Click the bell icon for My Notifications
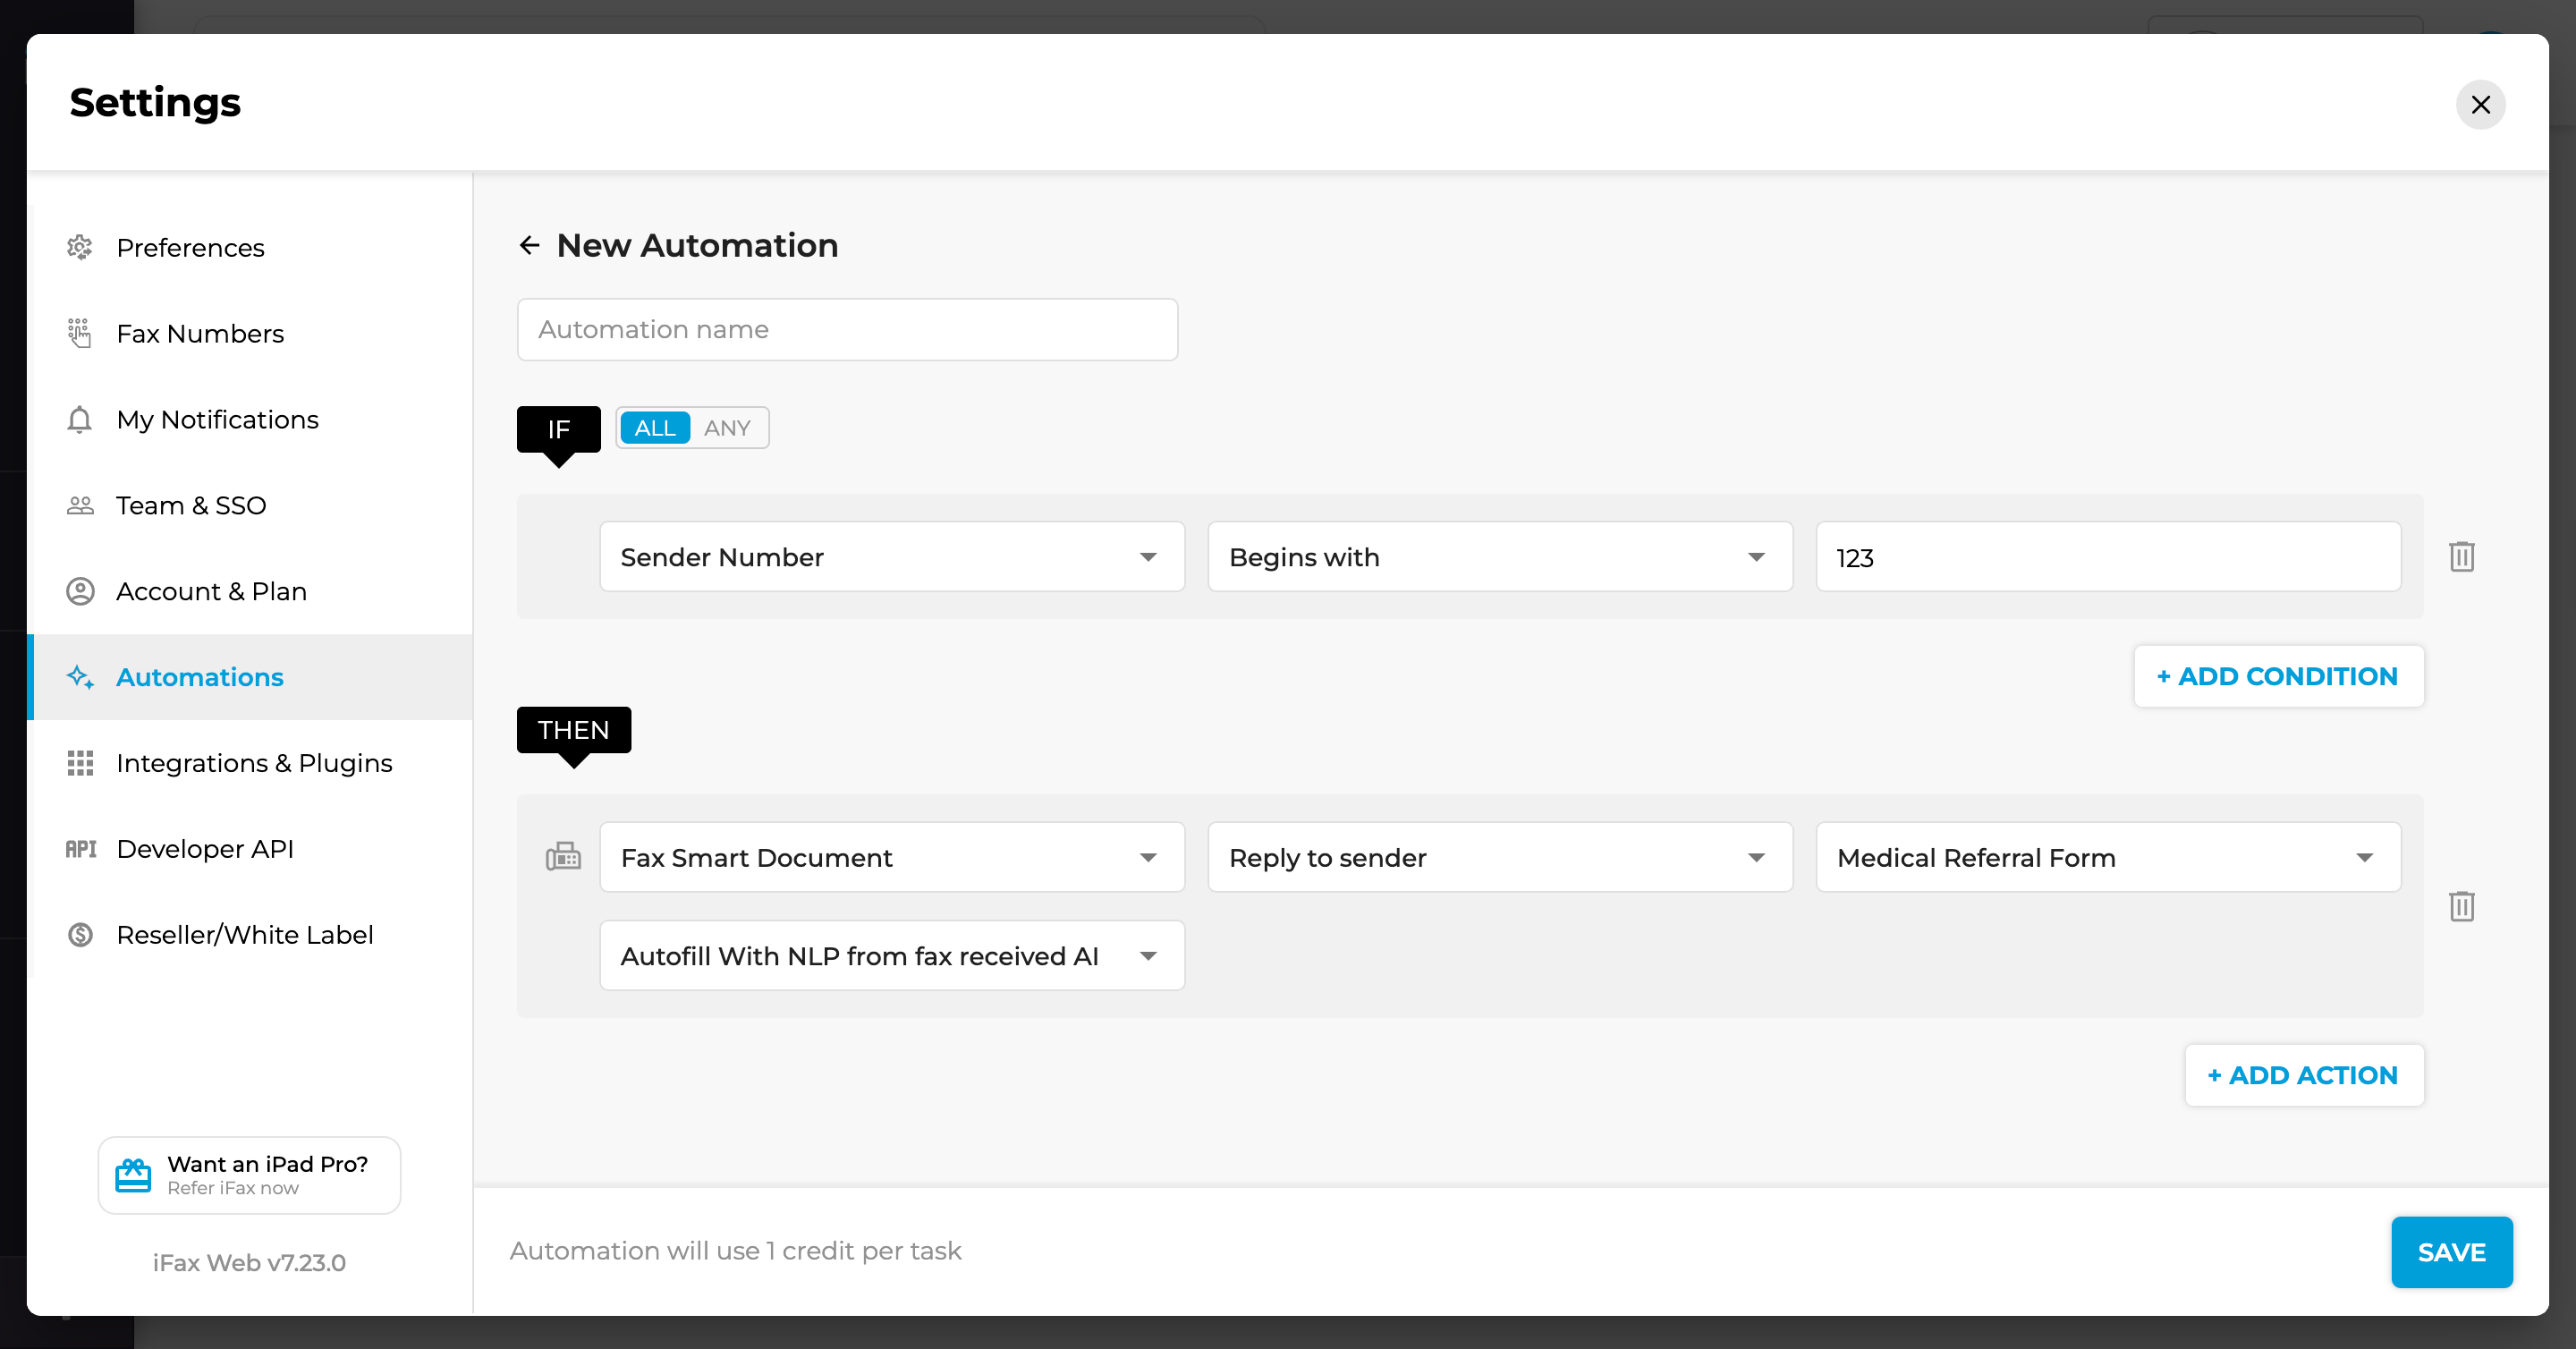This screenshot has height=1349, width=2576. coord(80,419)
